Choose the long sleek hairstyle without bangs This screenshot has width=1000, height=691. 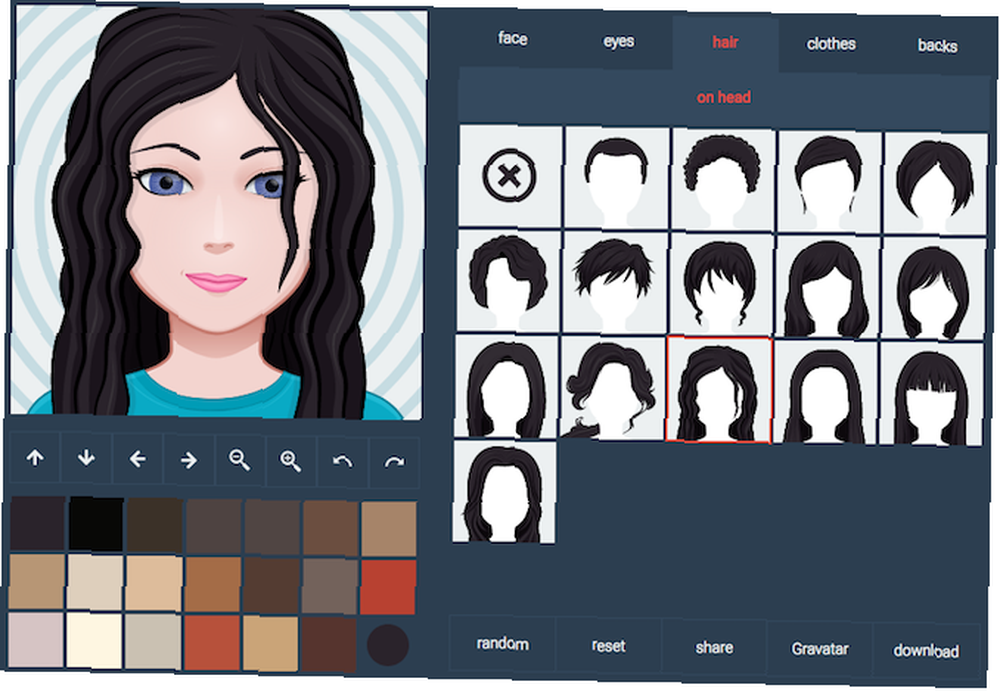point(825,391)
